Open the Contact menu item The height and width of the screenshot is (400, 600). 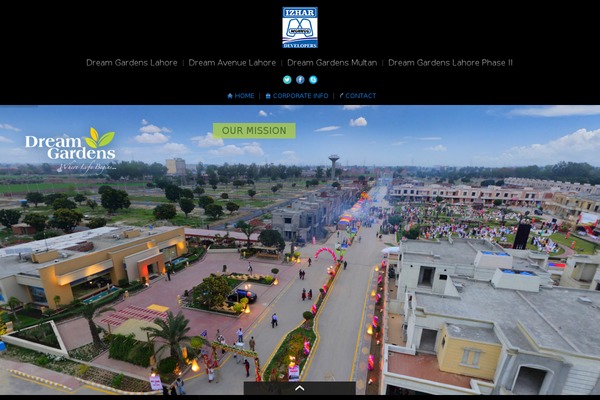pos(358,96)
